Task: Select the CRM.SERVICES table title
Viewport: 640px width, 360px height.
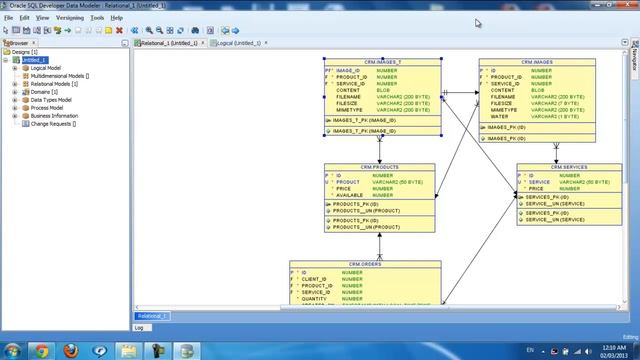Action: point(569,167)
